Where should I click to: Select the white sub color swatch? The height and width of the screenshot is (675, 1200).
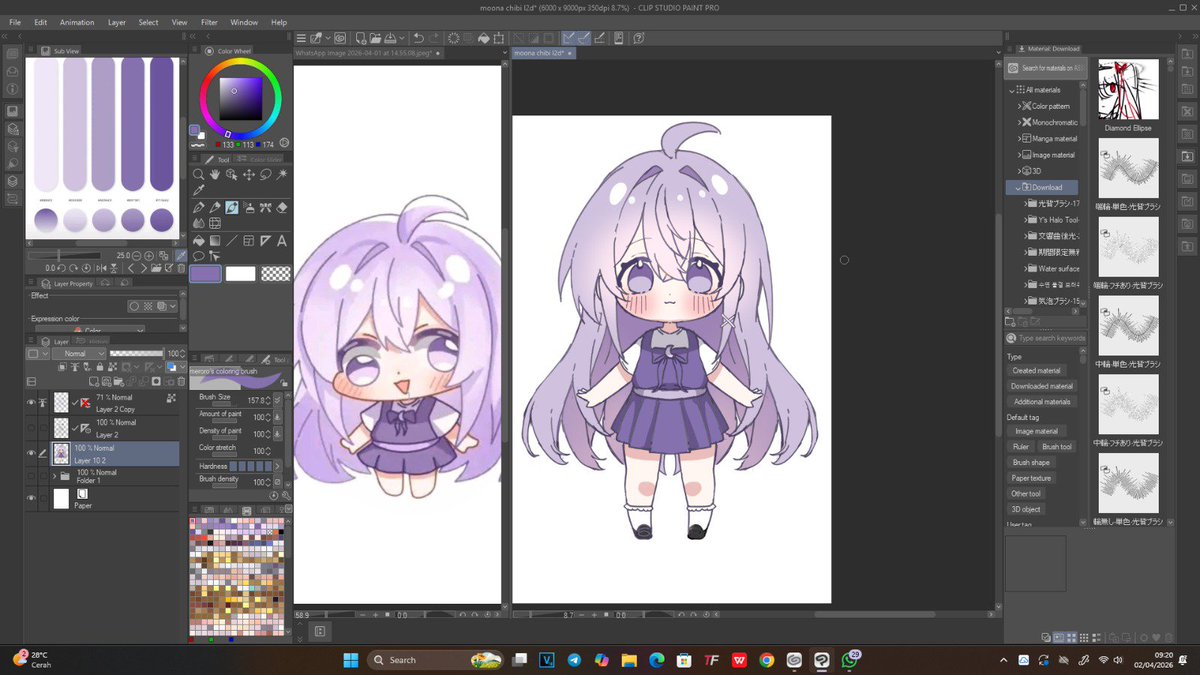(240, 273)
